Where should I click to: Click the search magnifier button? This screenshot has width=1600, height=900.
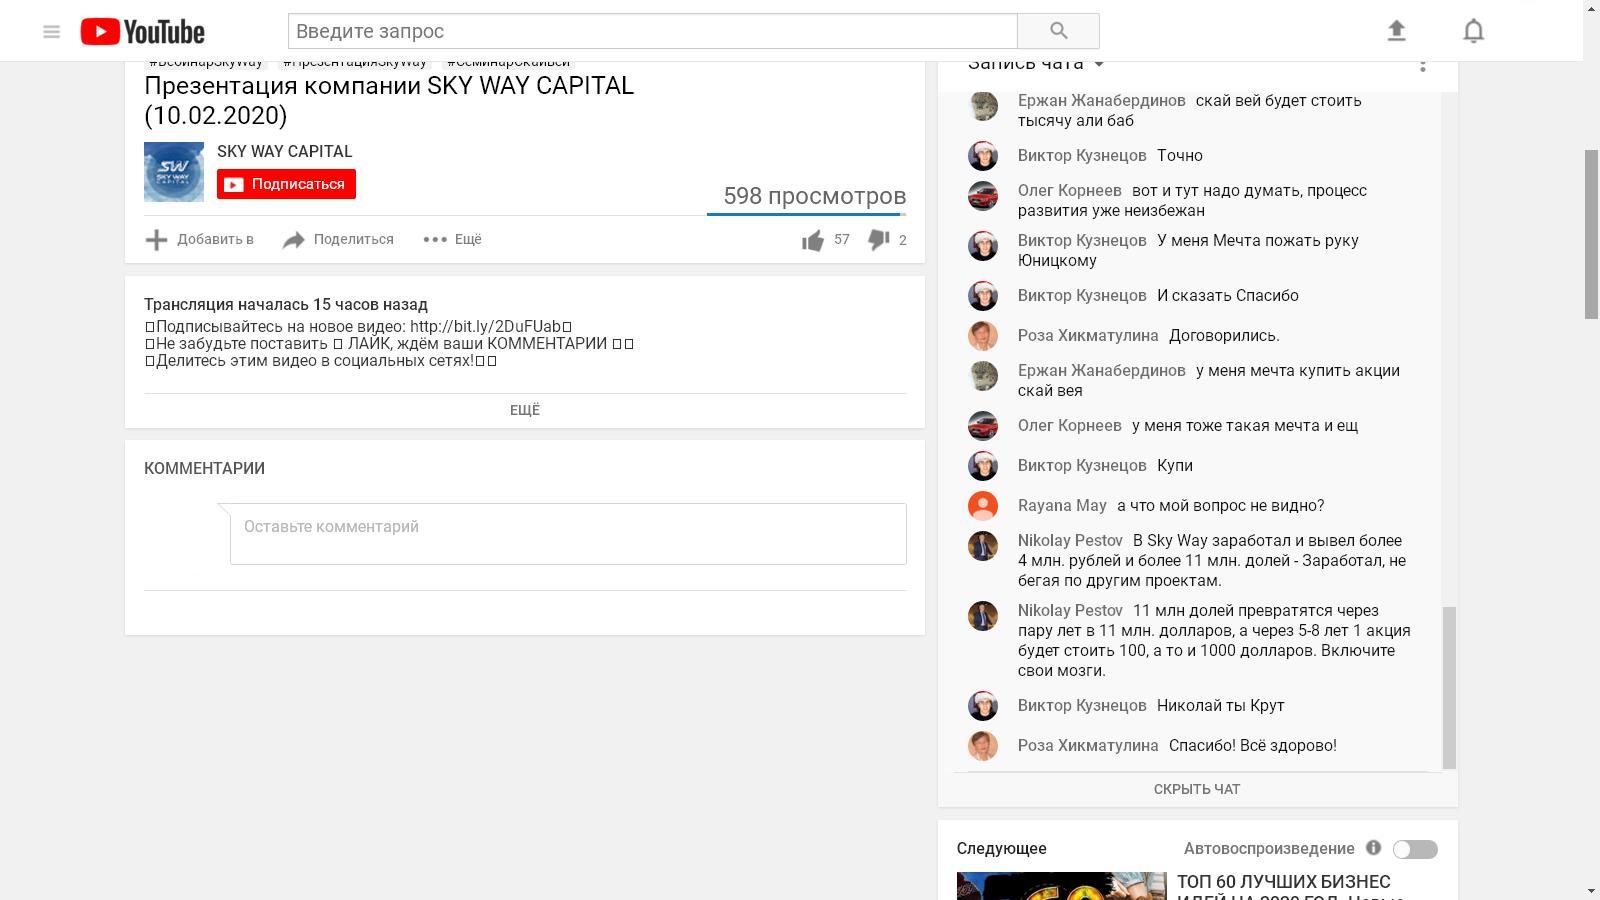pos(1058,31)
